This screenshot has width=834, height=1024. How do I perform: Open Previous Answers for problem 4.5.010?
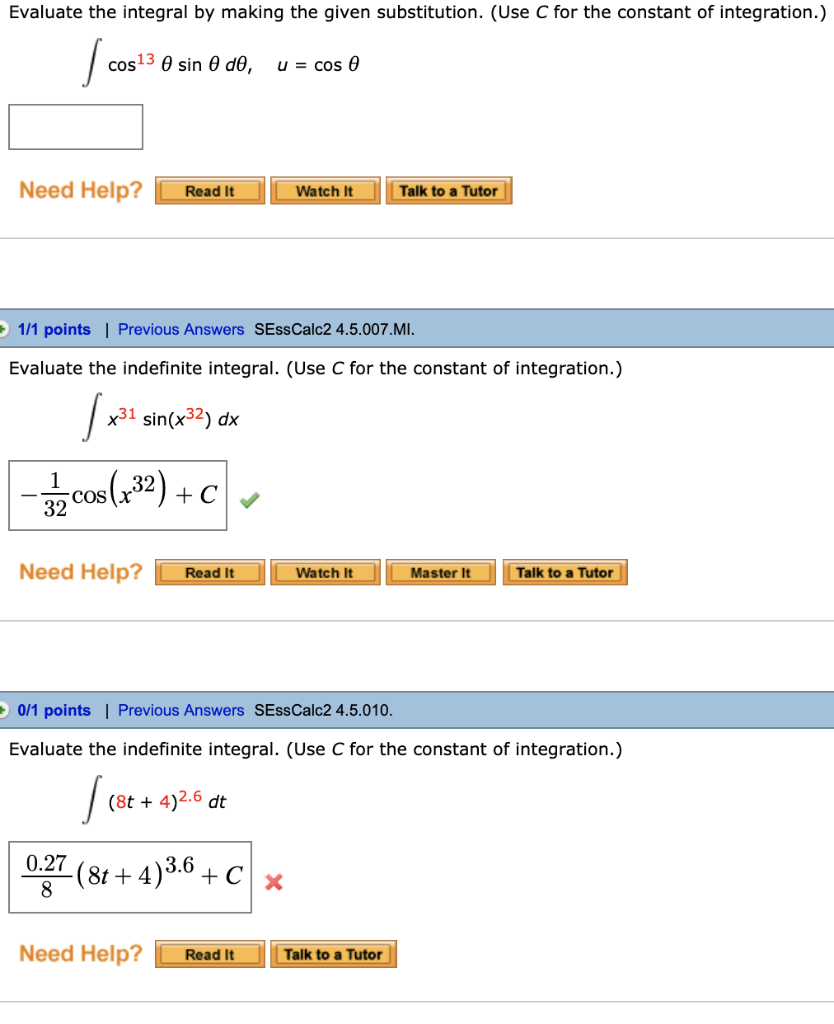click(181, 710)
